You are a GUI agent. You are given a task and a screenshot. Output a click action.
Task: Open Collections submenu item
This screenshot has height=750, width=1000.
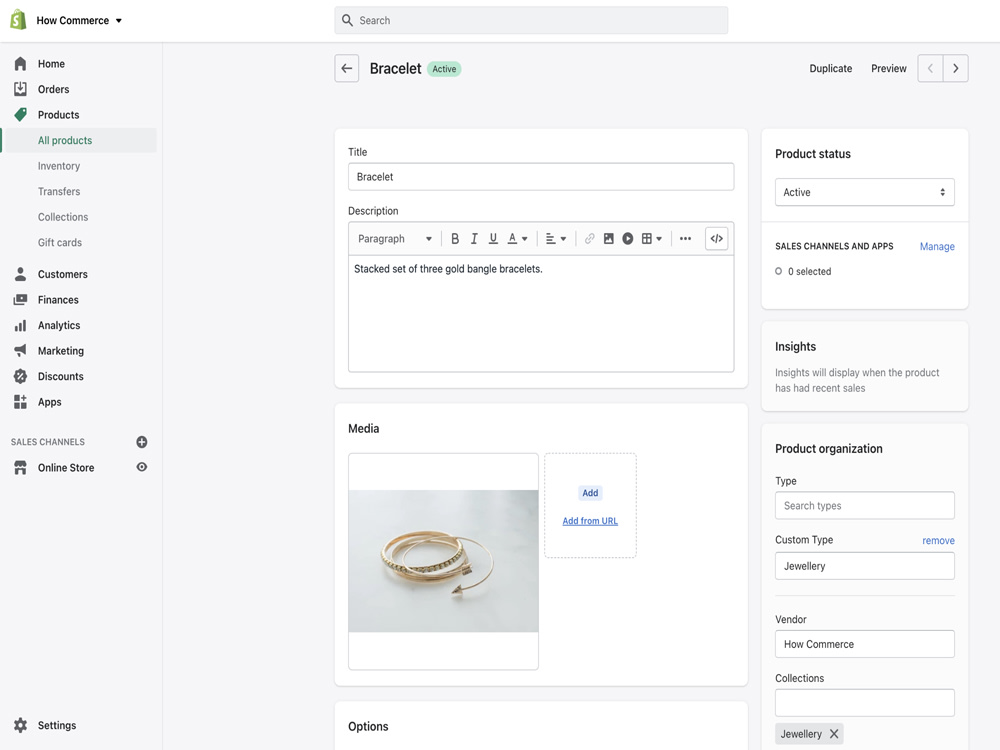click(x=62, y=217)
